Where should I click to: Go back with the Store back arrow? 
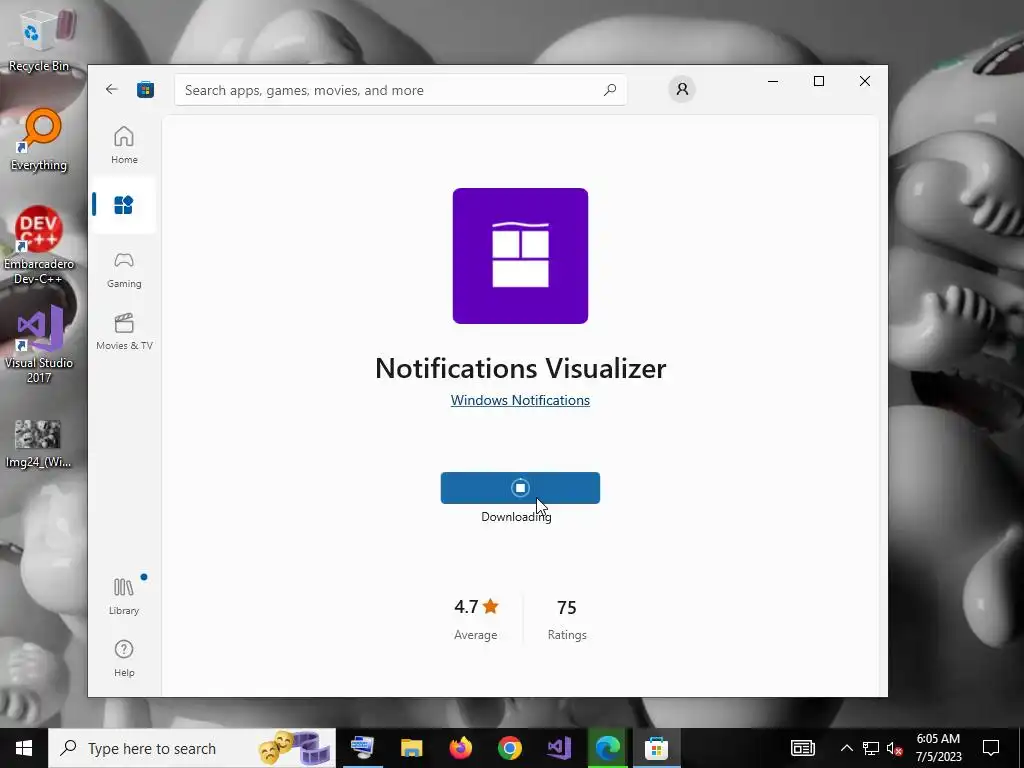point(112,89)
